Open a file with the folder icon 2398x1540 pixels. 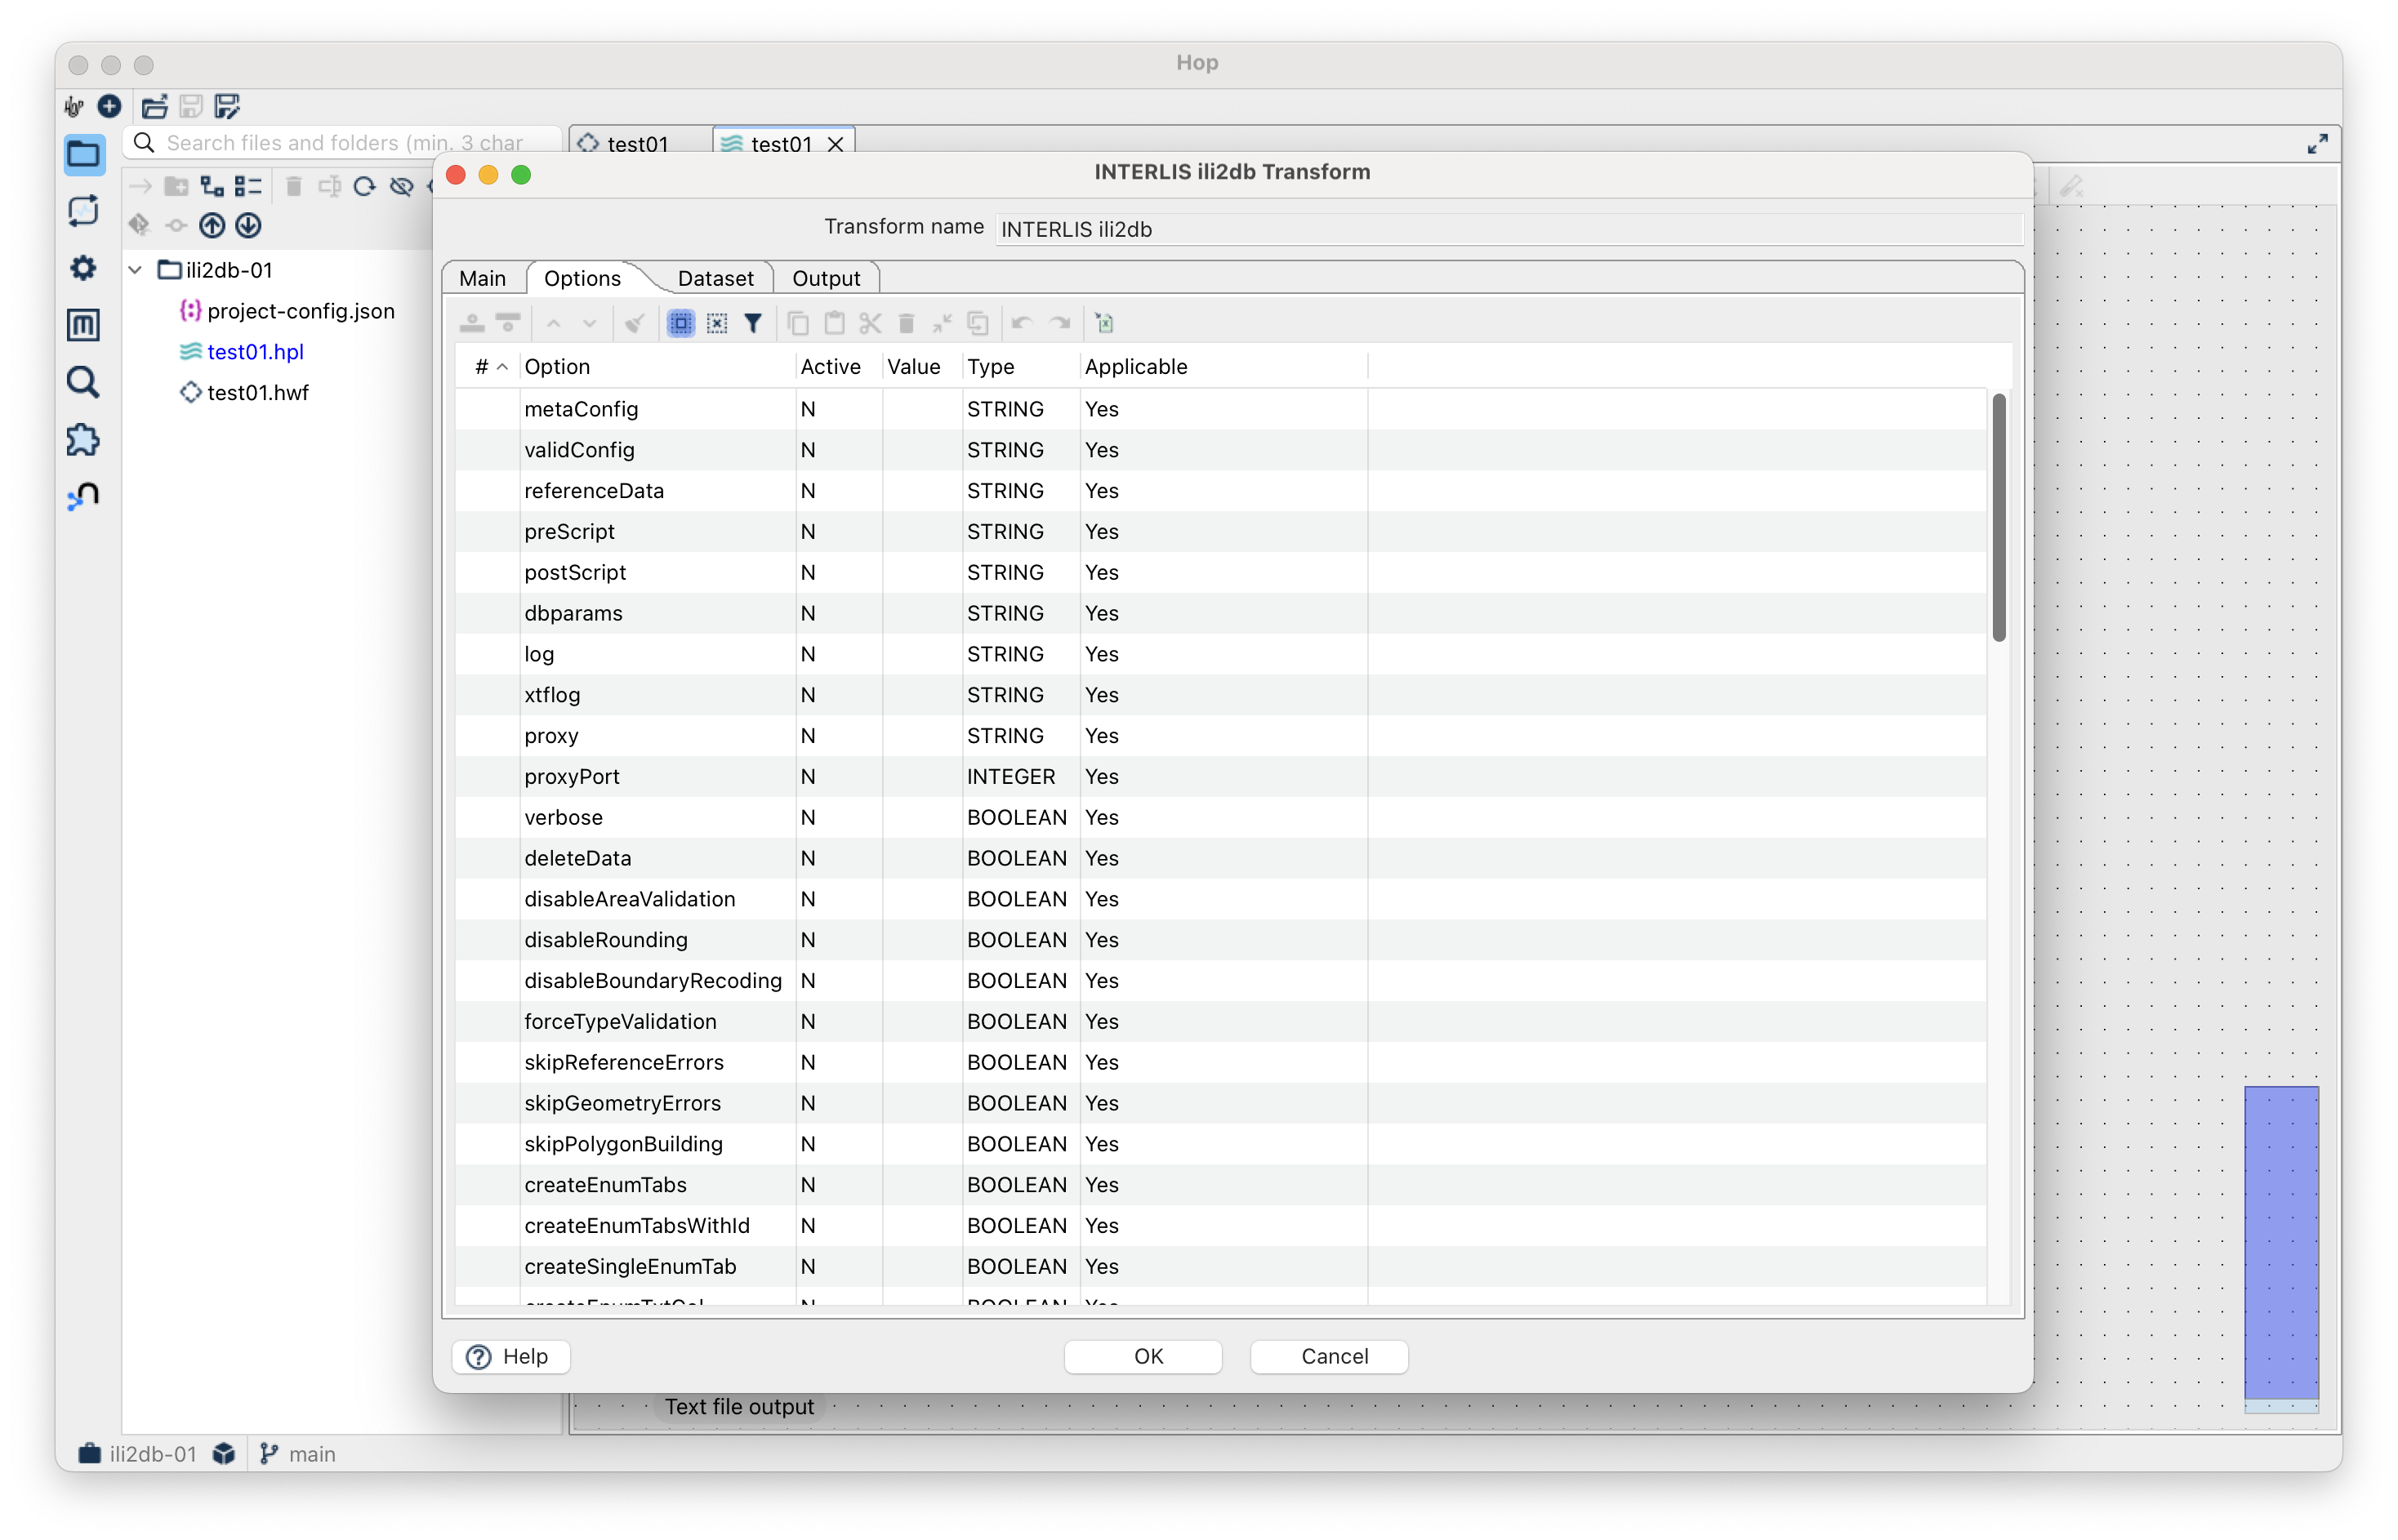pyautogui.click(x=154, y=106)
